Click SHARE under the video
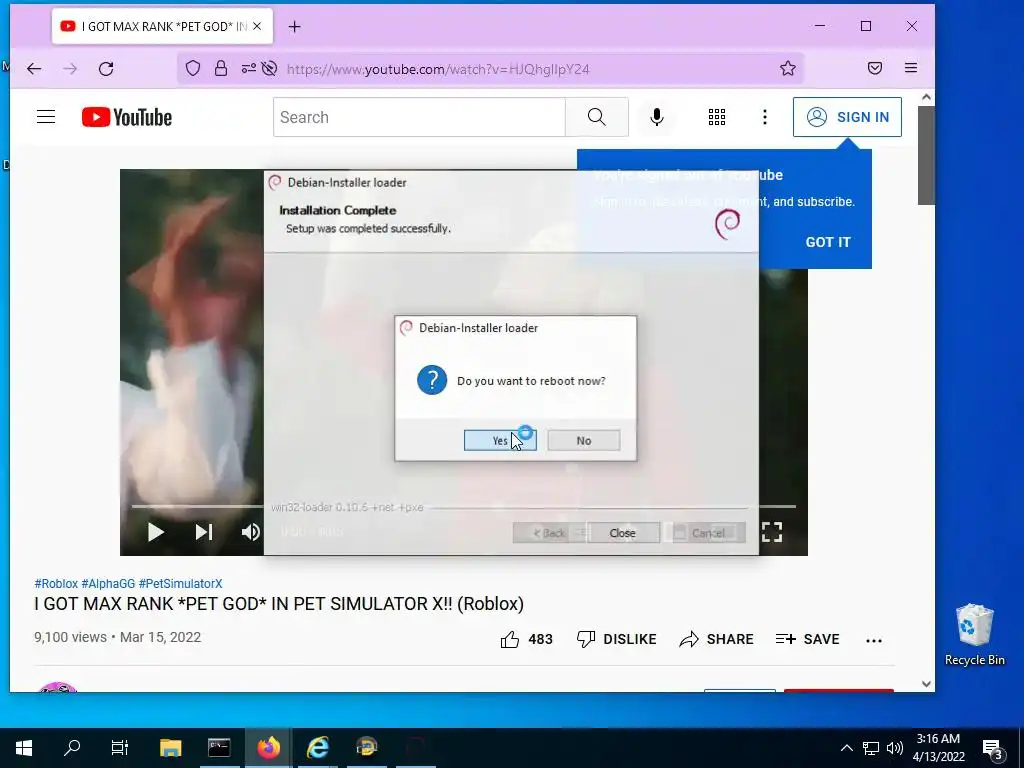1024x768 pixels. coord(716,639)
